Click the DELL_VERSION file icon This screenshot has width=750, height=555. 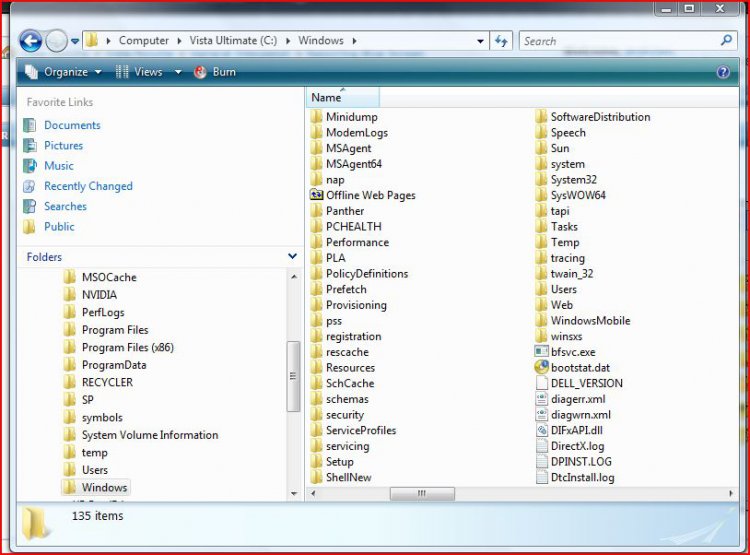pos(541,383)
